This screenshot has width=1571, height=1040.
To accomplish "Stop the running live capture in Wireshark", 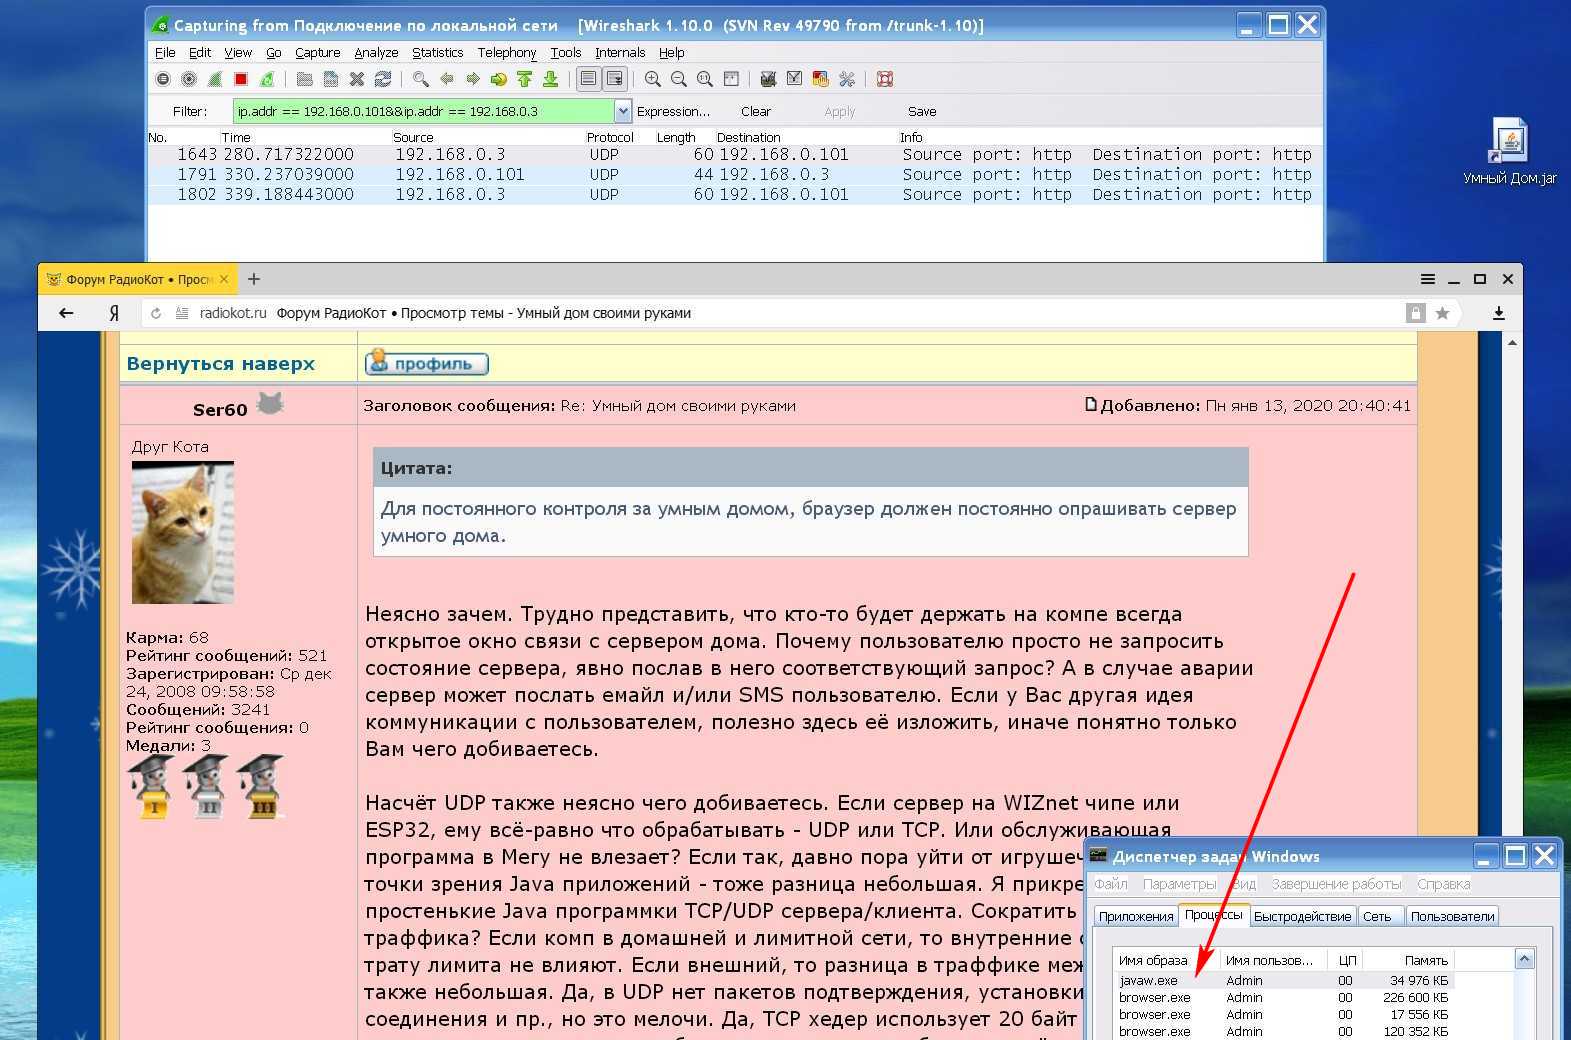I will tap(241, 79).
